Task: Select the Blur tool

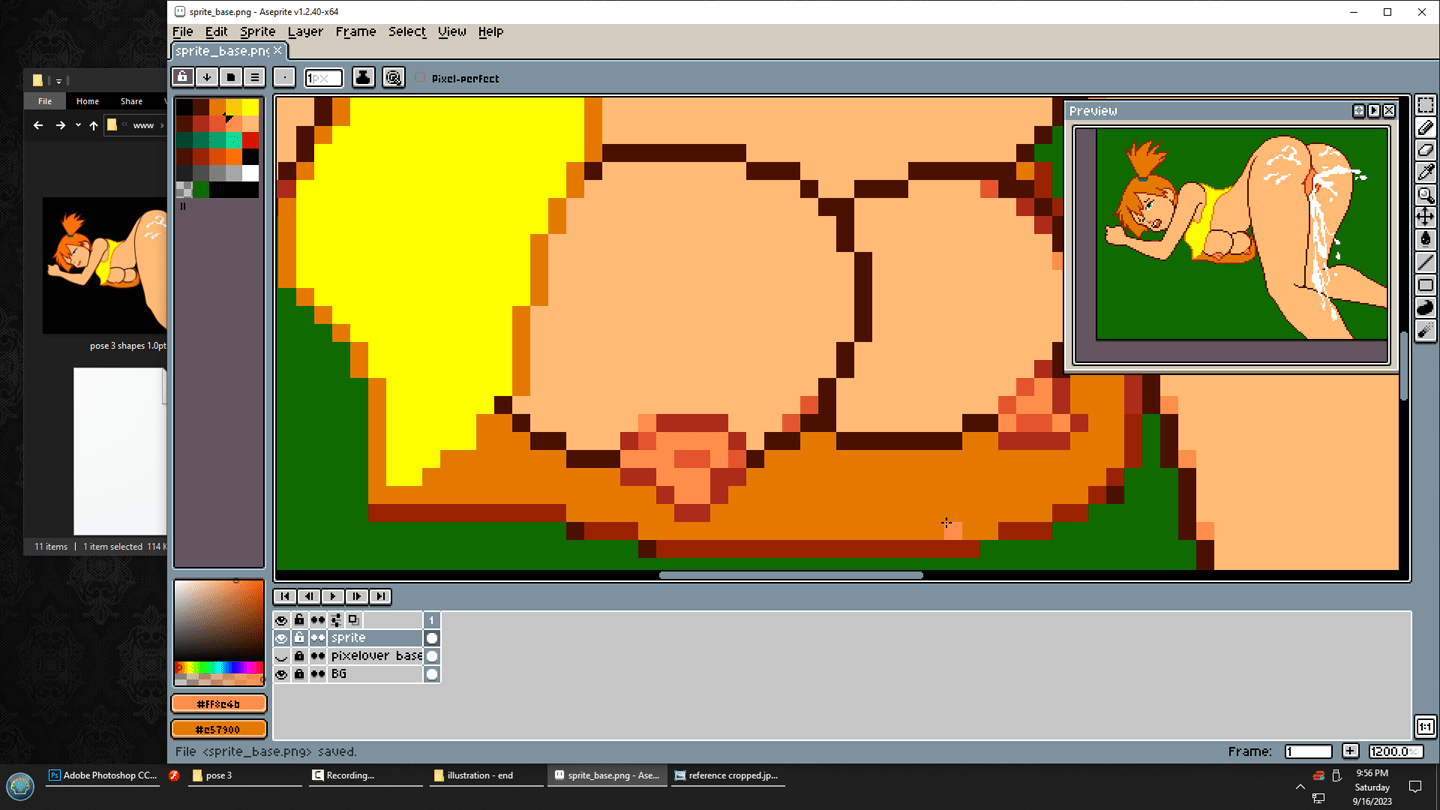Action: point(1425,330)
